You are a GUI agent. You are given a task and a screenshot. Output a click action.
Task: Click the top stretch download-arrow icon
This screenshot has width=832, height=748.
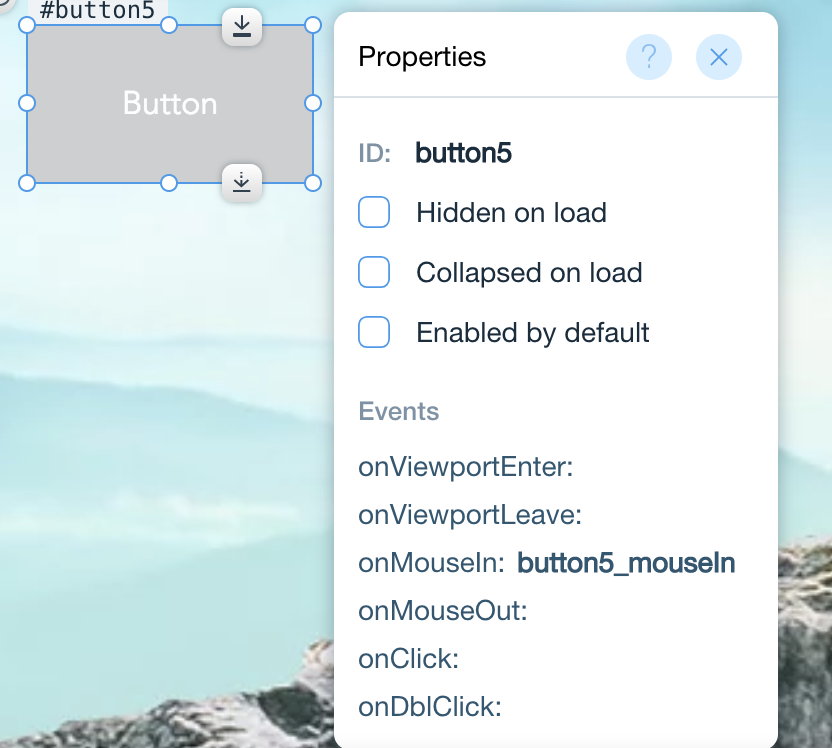[242, 27]
